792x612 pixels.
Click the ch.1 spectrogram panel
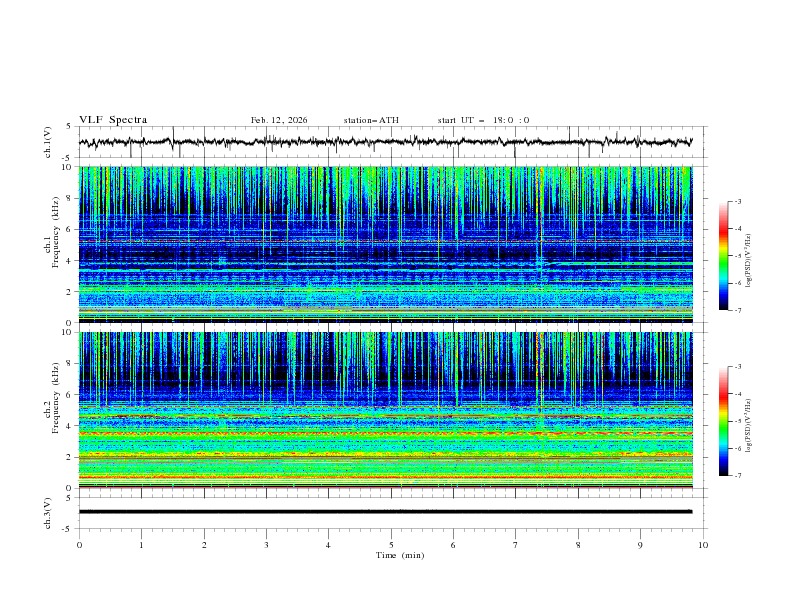pyautogui.click(x=386, y=244)
